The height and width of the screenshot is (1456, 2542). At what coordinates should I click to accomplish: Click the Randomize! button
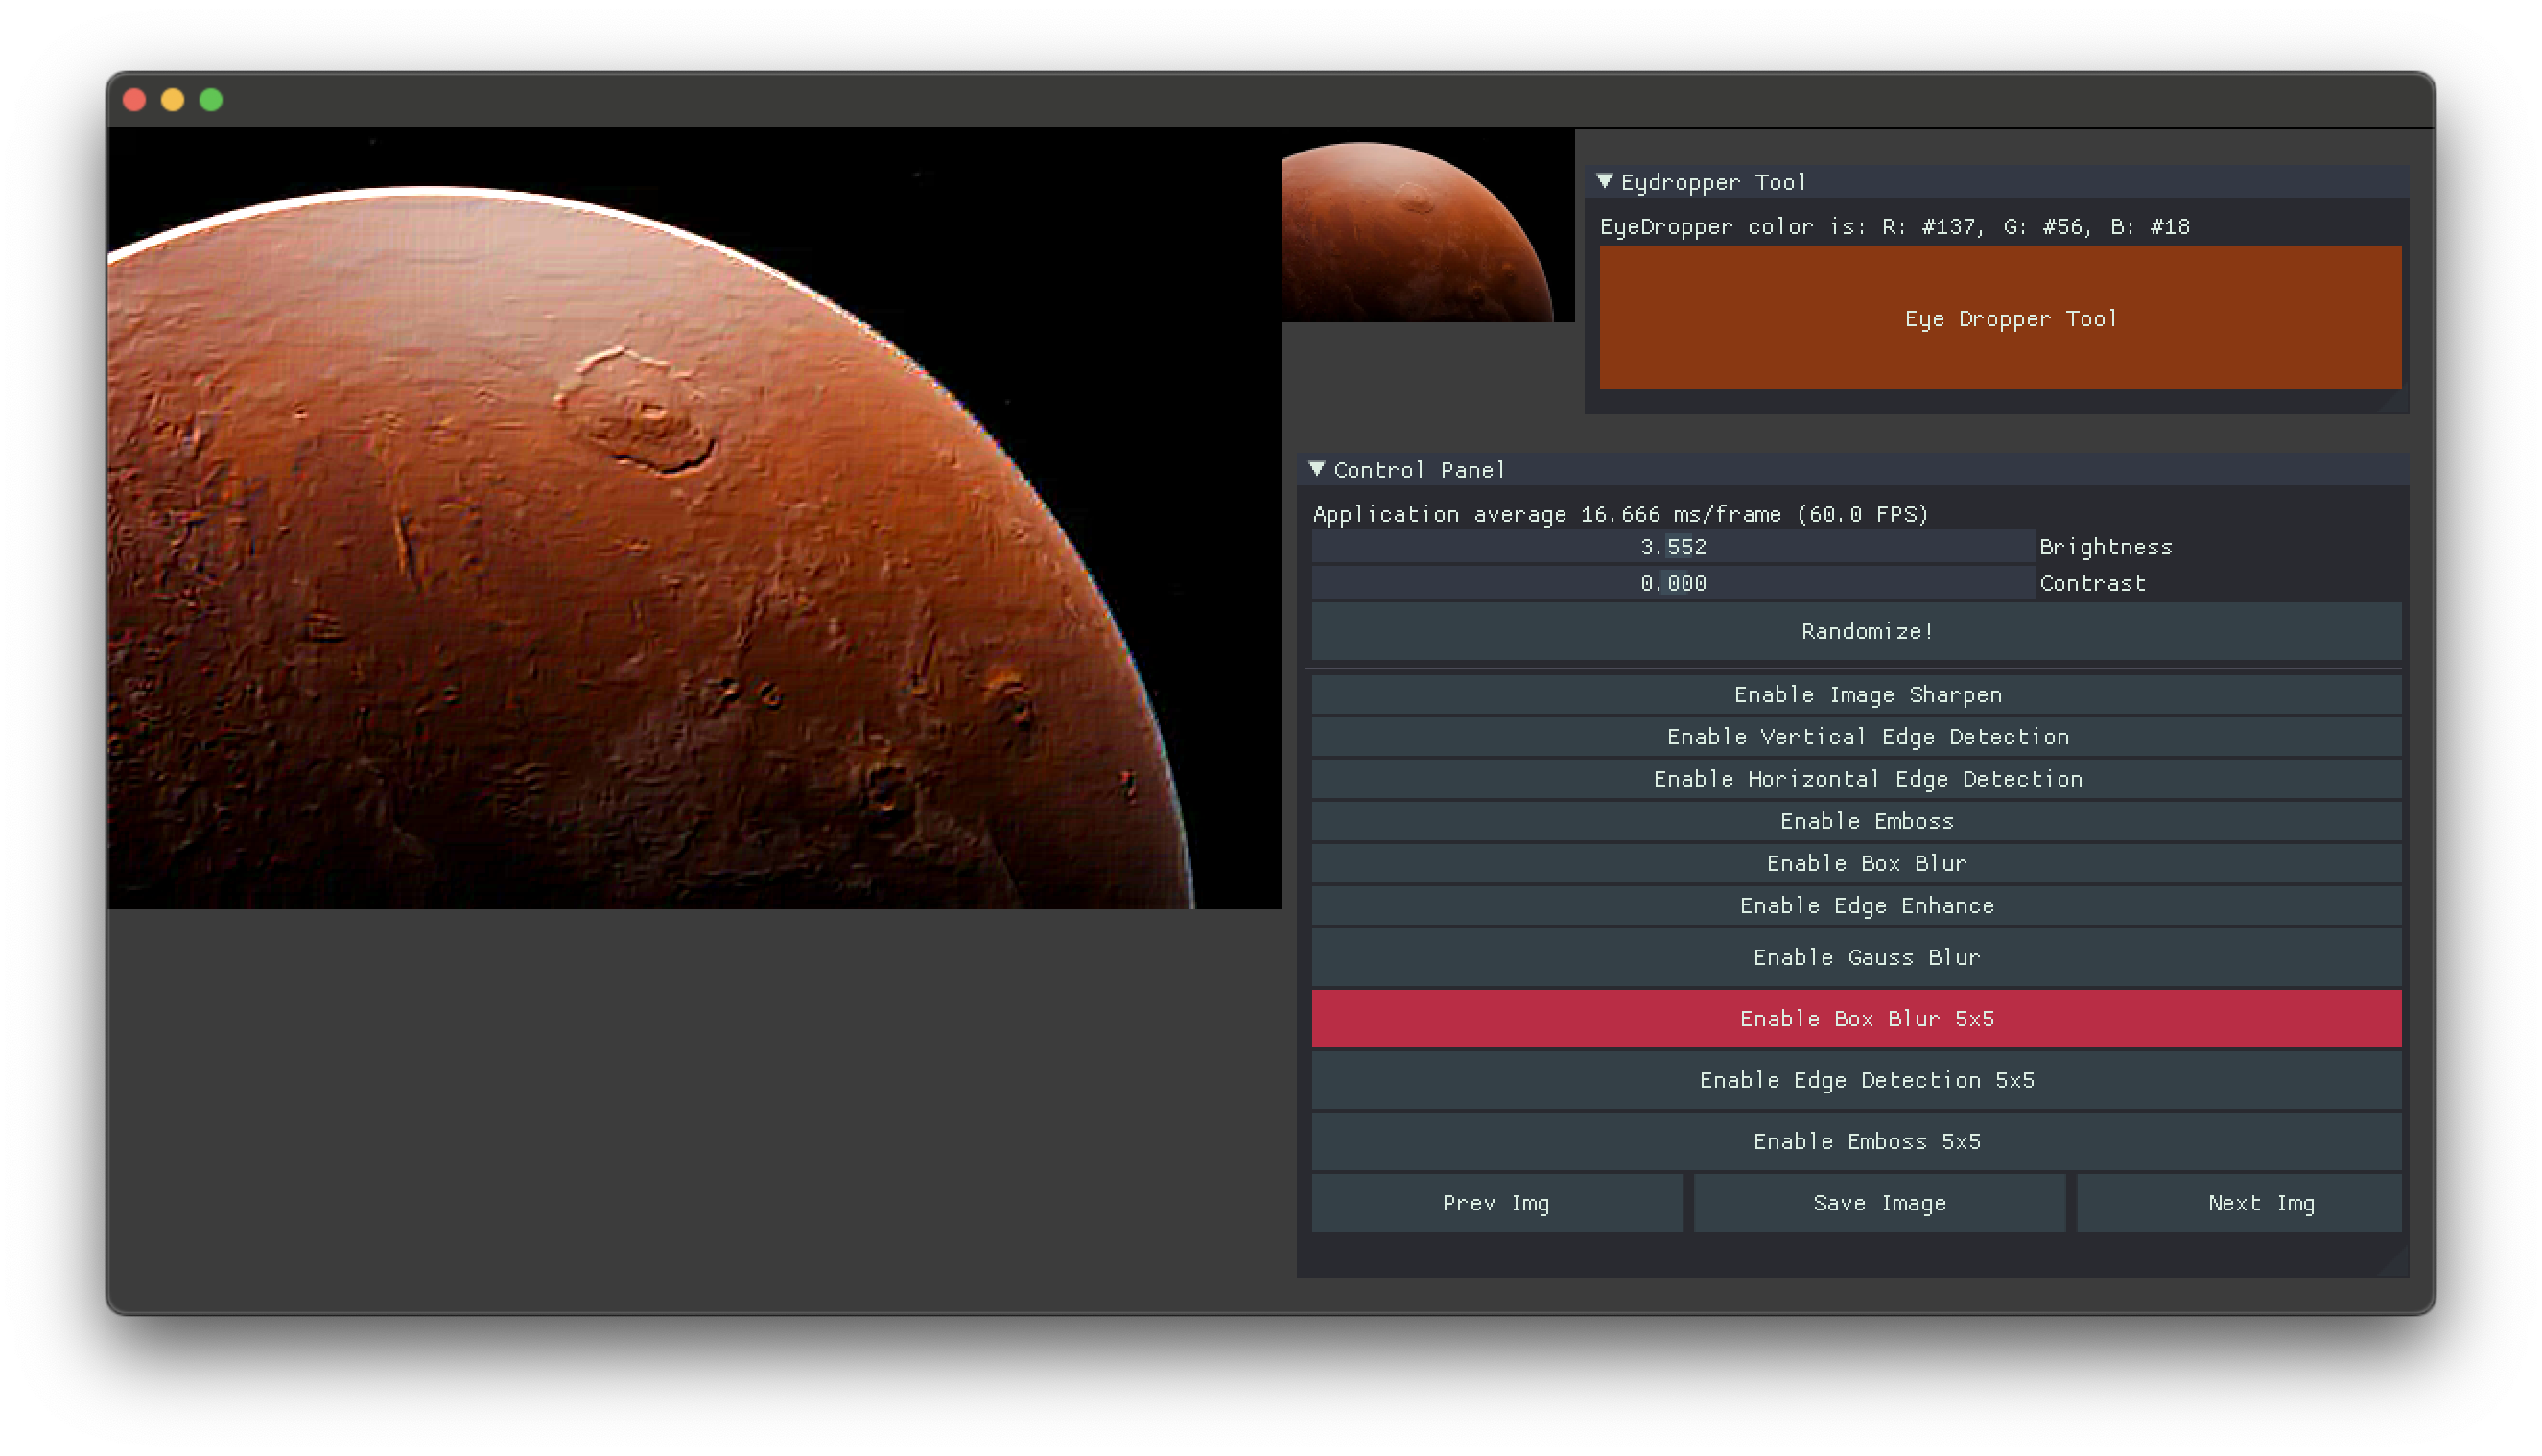click(x=1856, y=631)
